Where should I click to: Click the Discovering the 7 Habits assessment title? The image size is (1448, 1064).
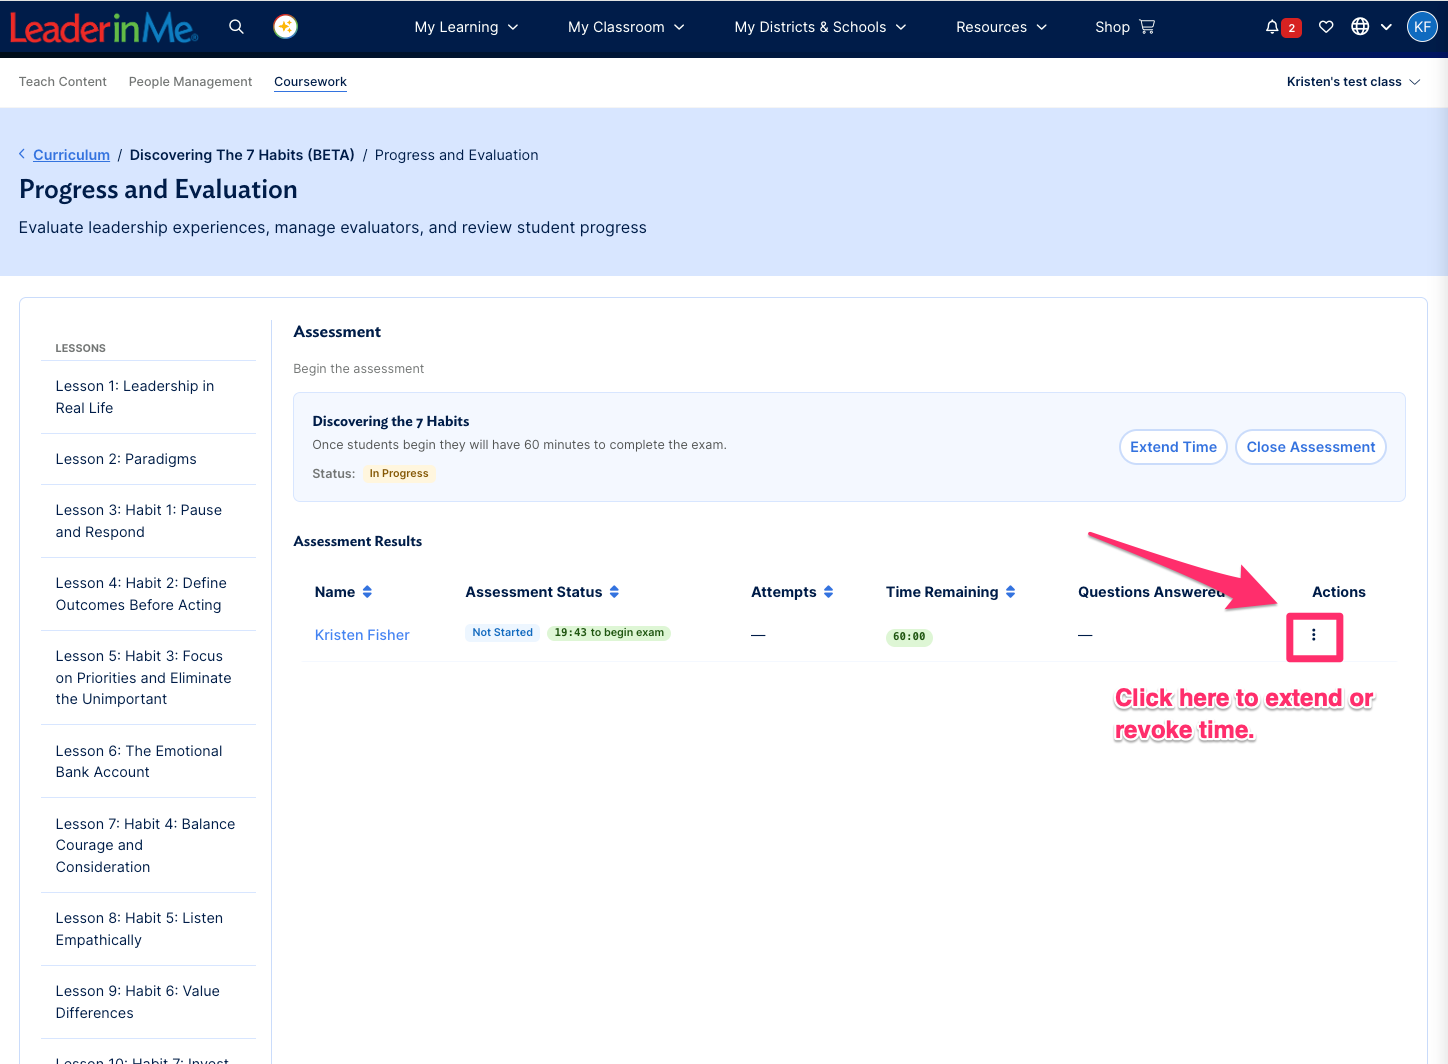click(390, 421)
